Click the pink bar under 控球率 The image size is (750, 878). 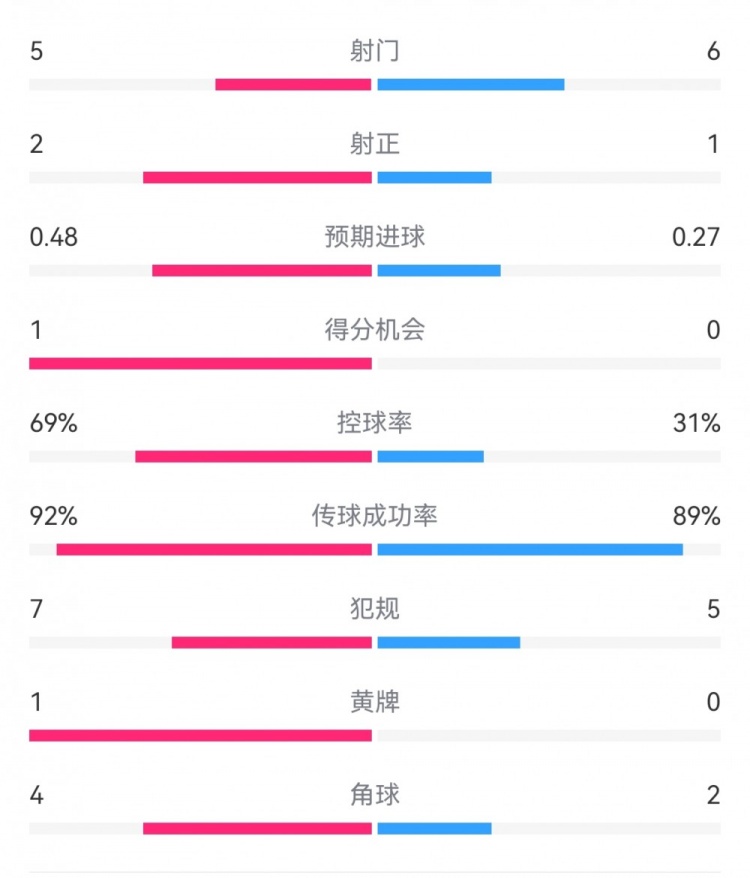(x=253, y=457)
